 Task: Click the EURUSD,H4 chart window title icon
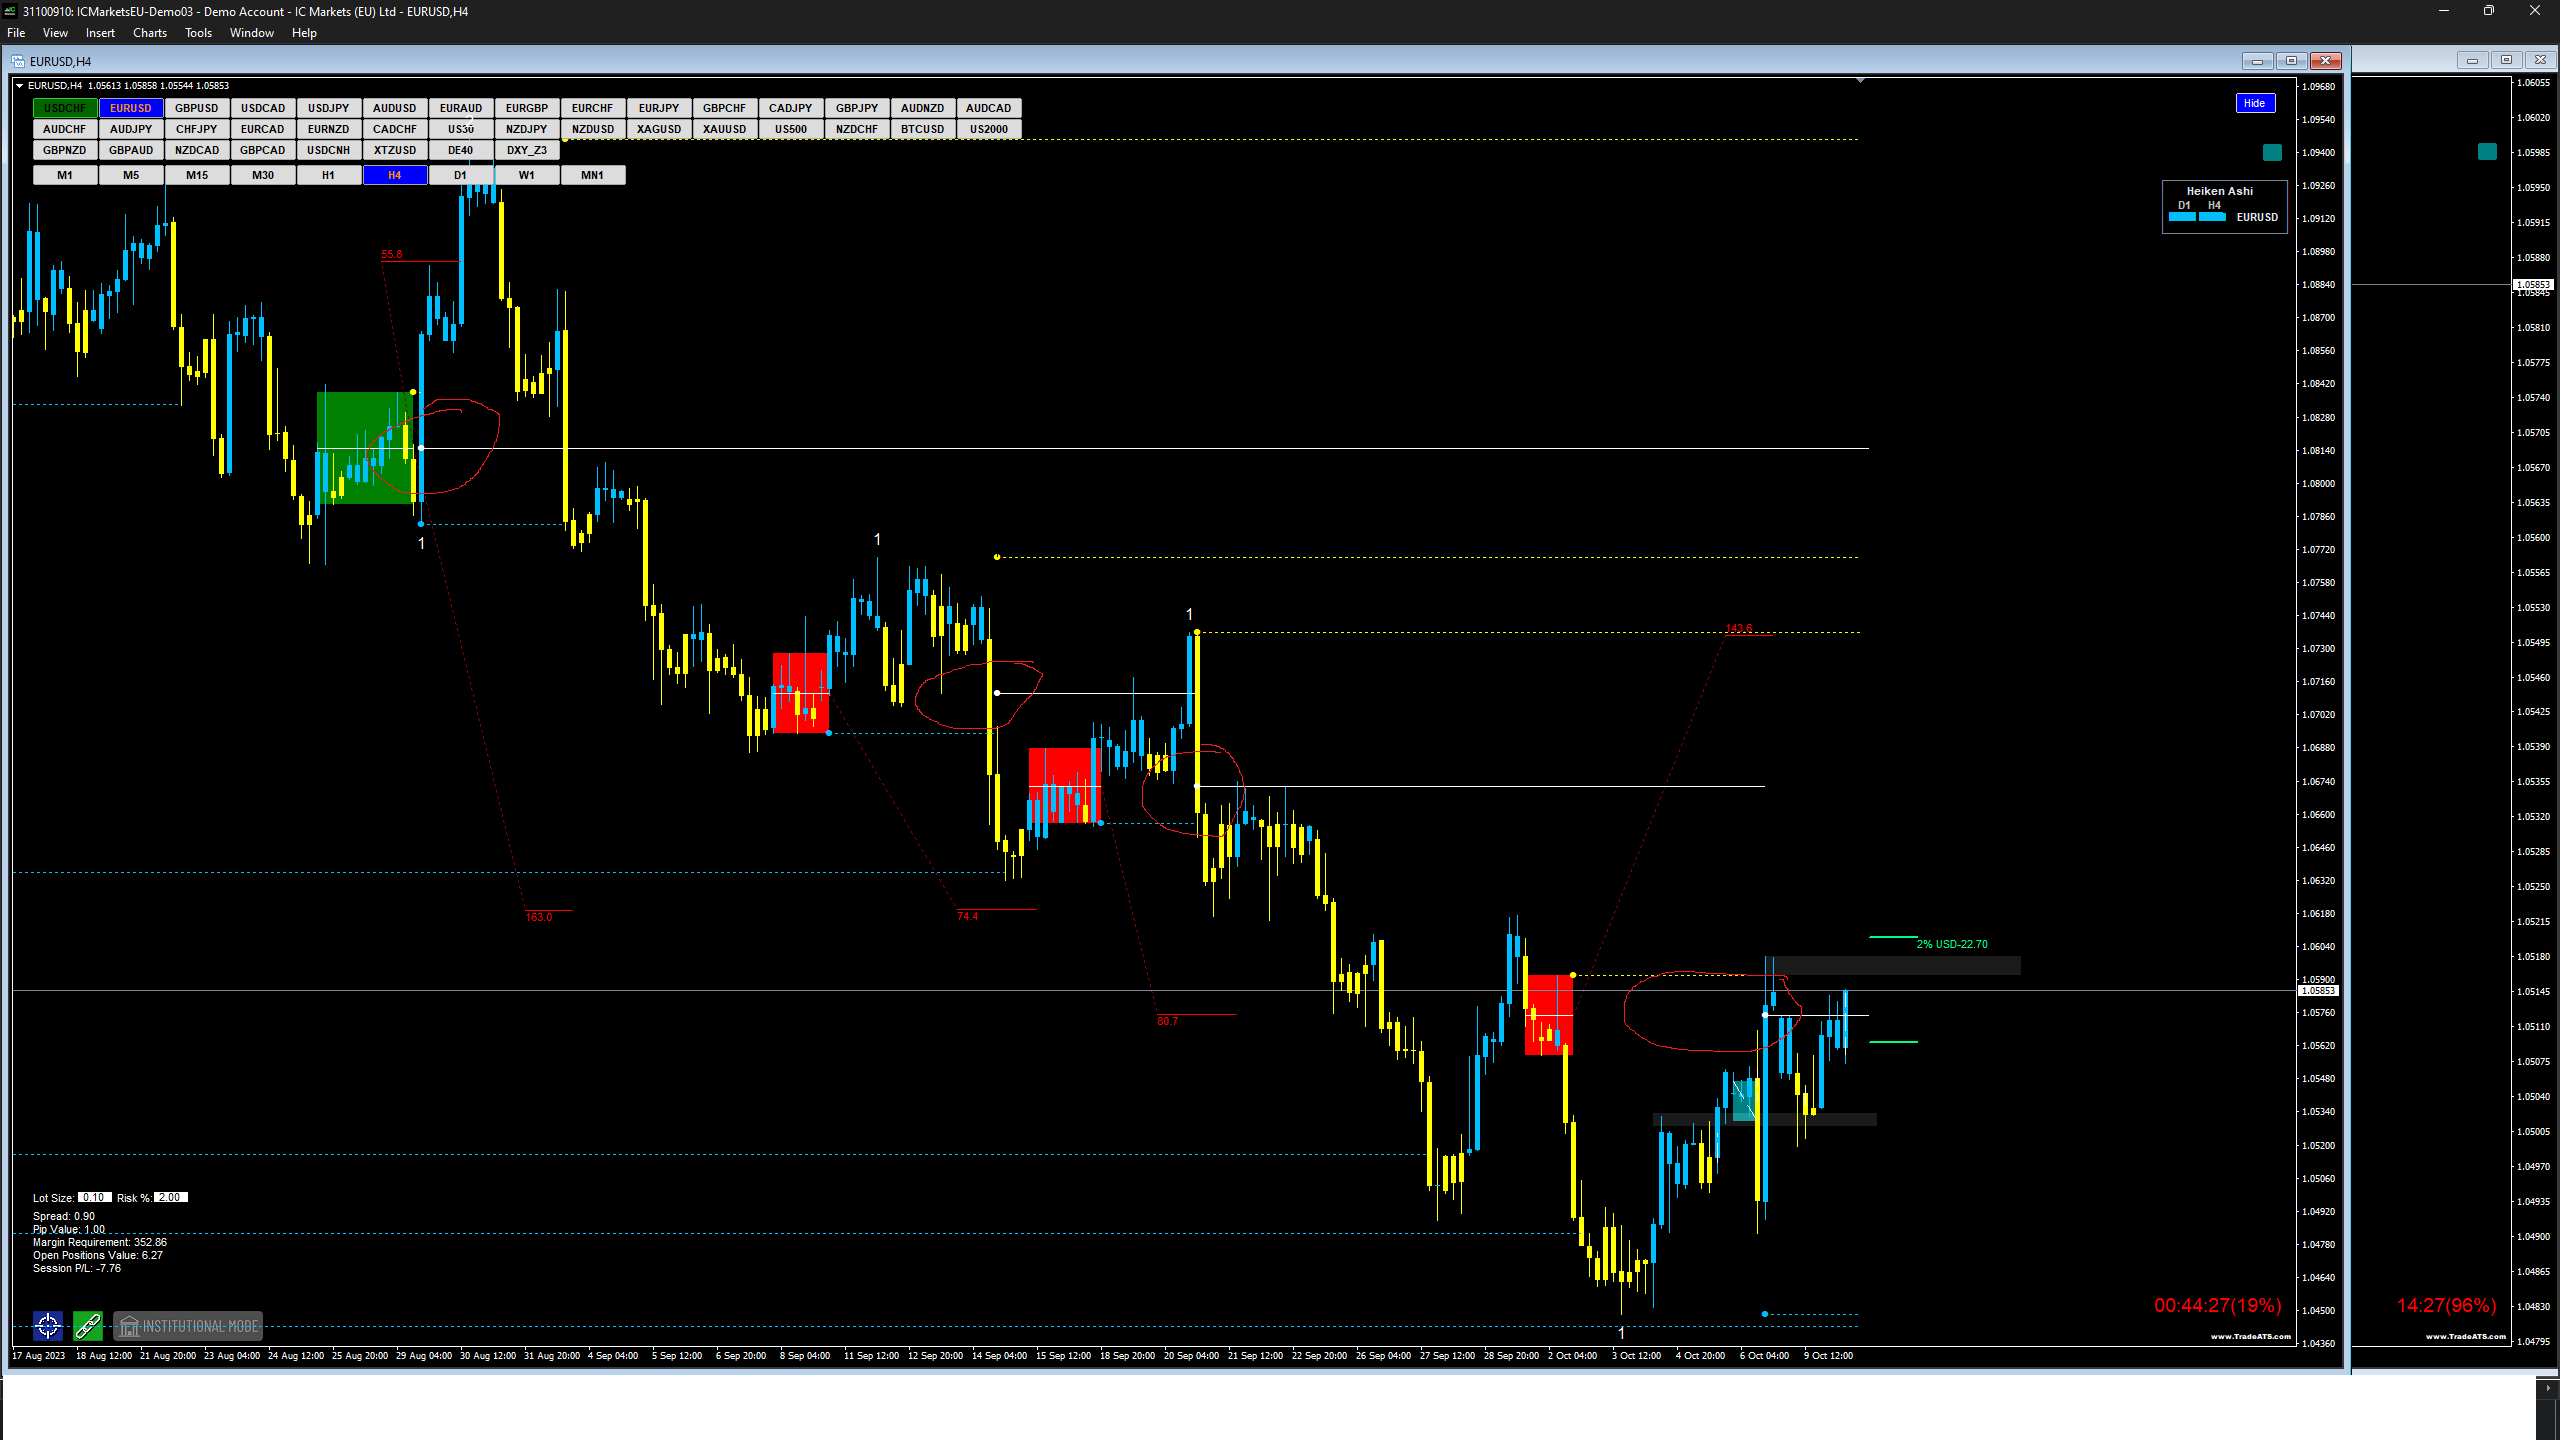pos(18,61)
